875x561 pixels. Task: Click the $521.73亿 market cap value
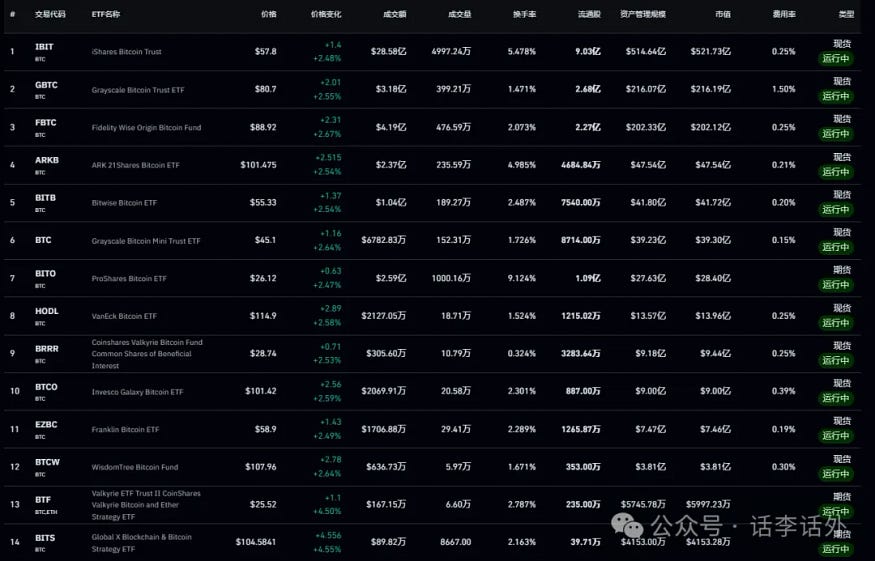coord(710,51)
